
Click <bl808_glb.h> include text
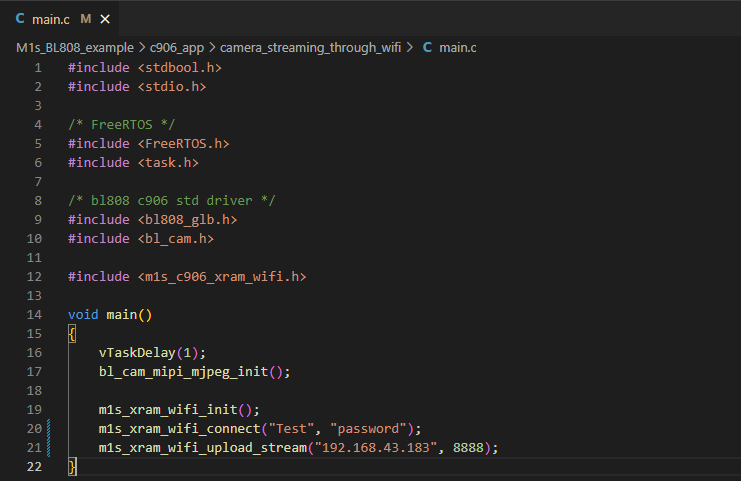point(187,220)
